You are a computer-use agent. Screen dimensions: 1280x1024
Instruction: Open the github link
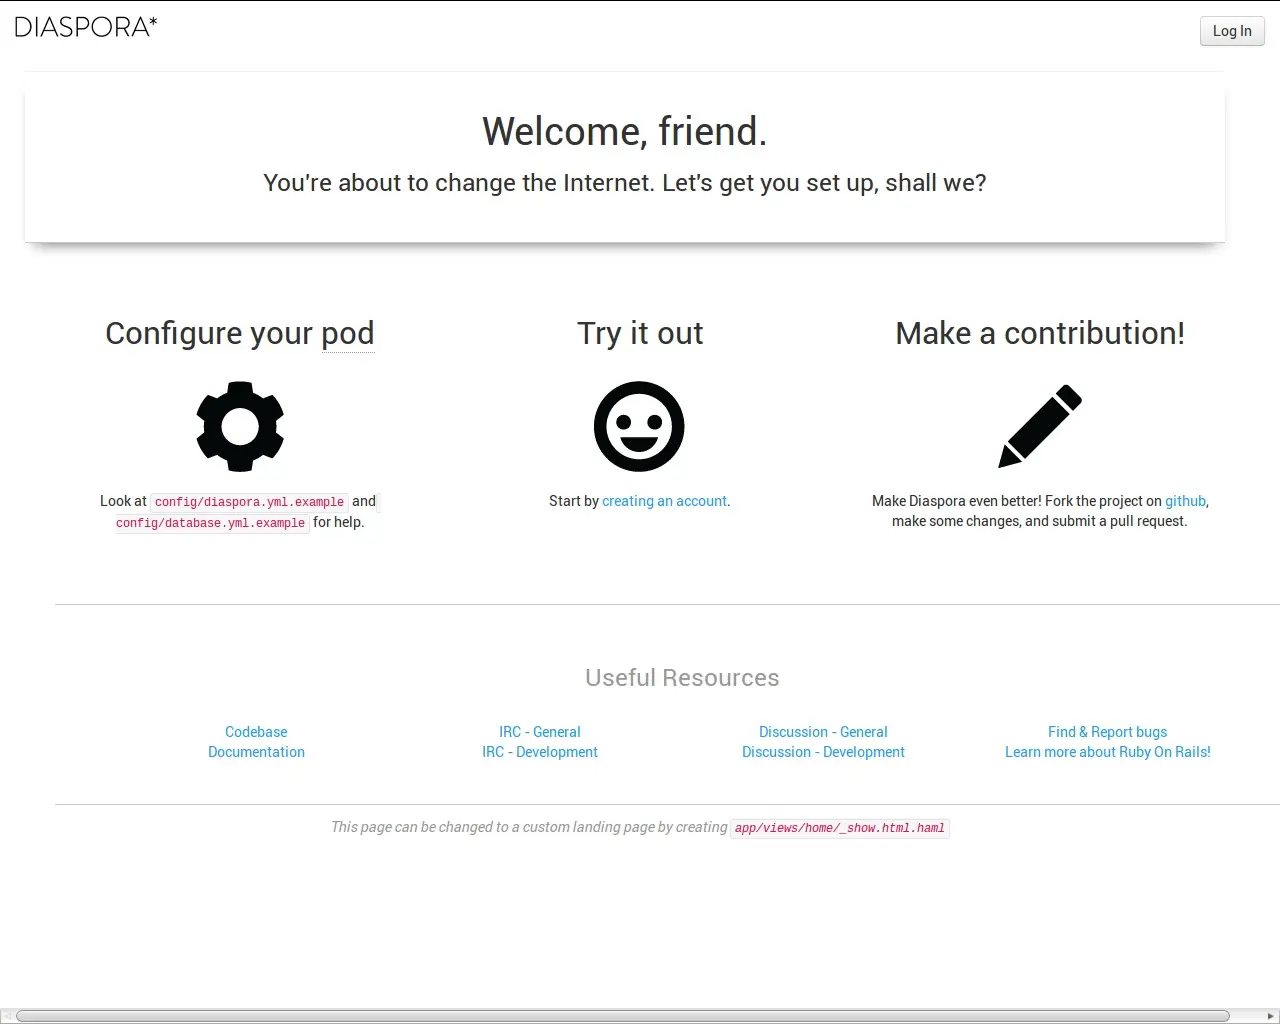click(1185, 501)
